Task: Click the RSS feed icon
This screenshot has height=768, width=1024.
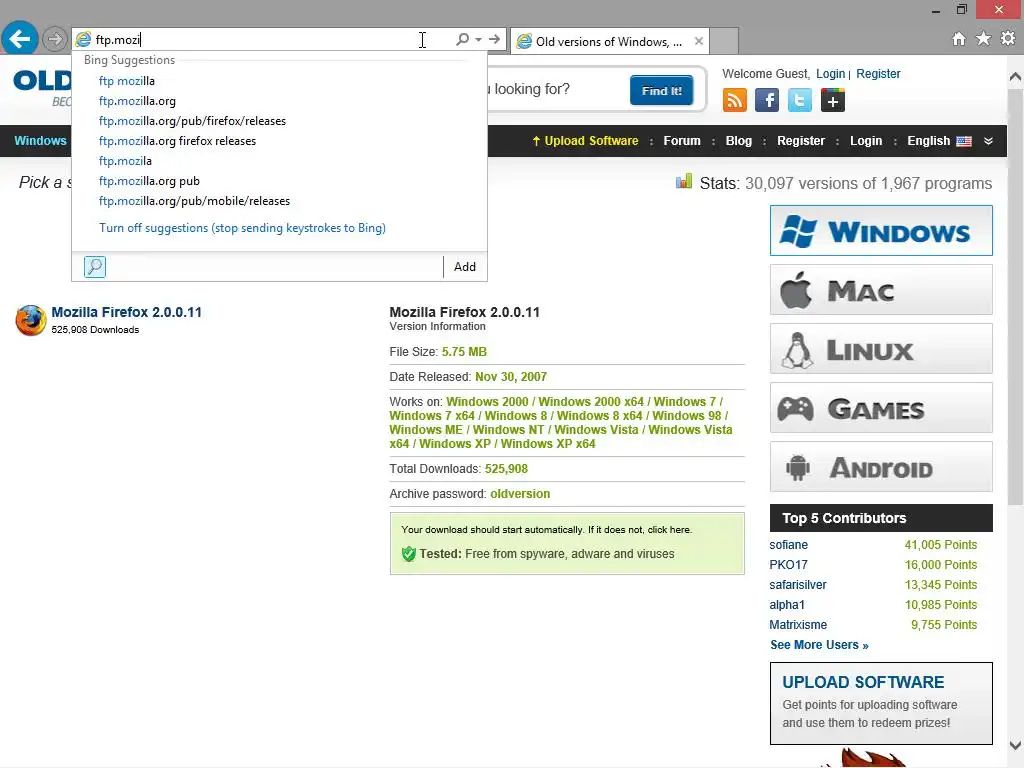Action: (x=735, y=101)
